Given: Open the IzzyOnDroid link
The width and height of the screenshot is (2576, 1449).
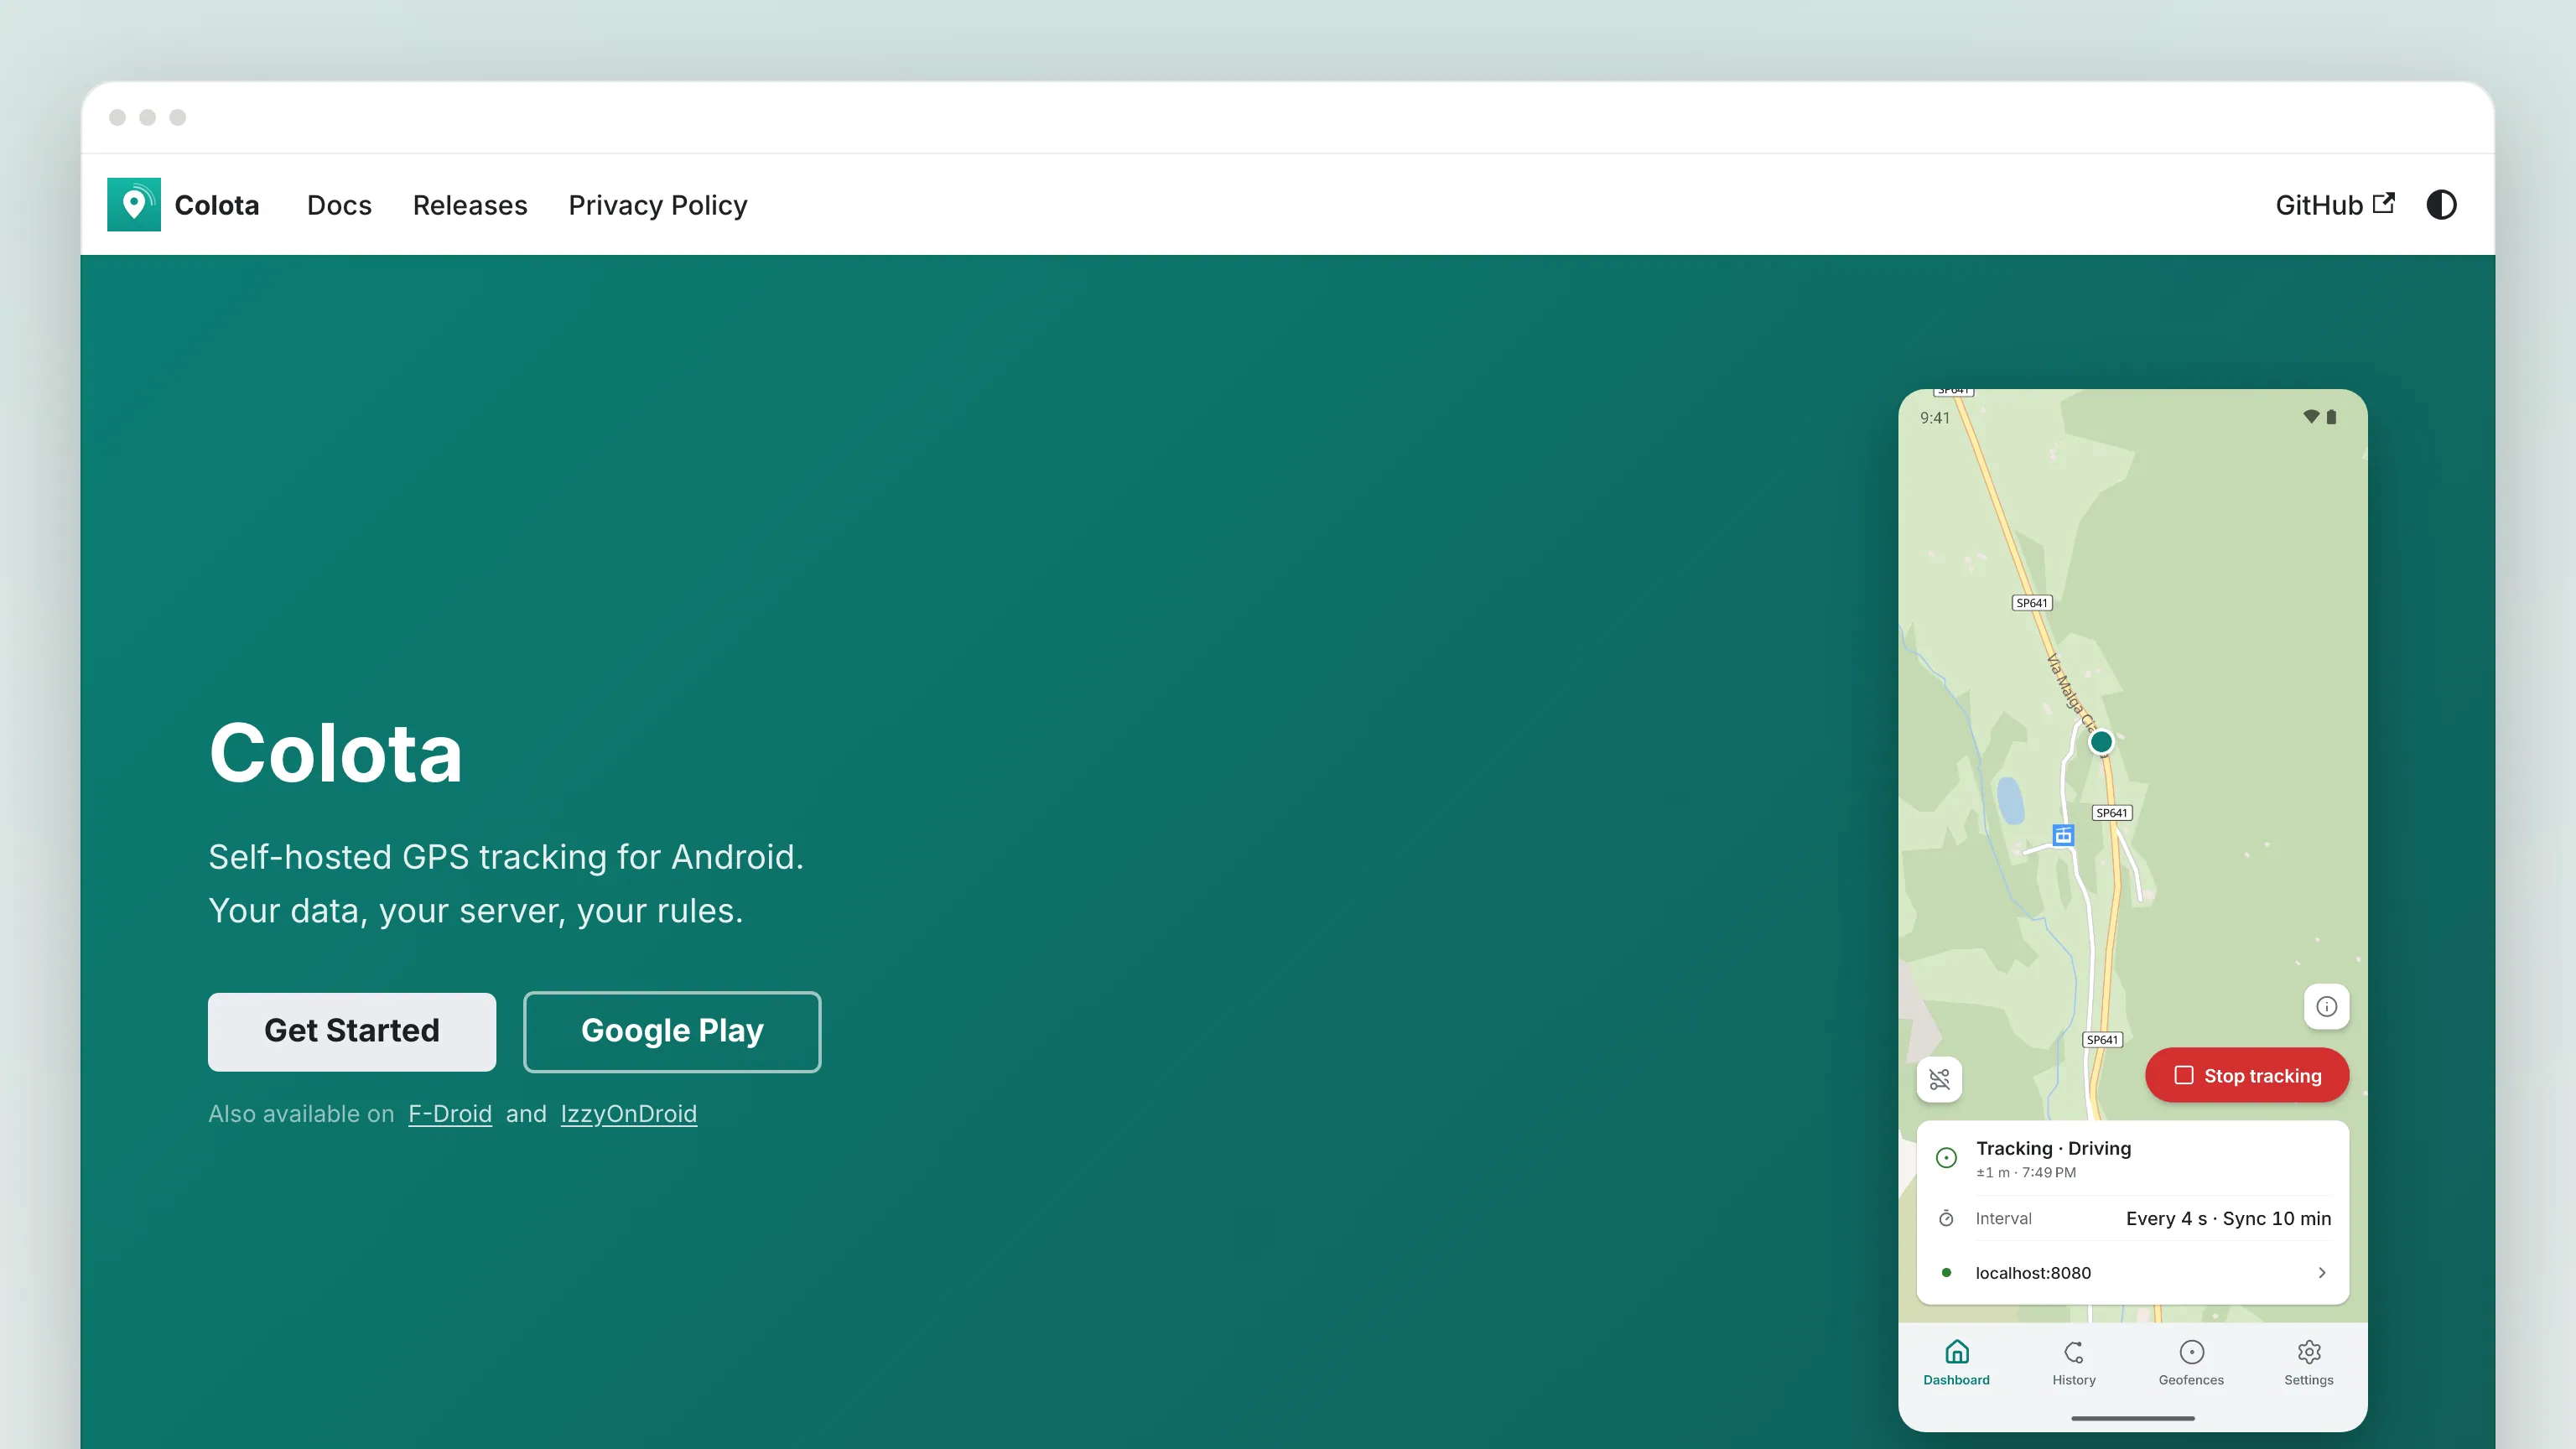Looking at the screenshot, I should coord(629,1113).
